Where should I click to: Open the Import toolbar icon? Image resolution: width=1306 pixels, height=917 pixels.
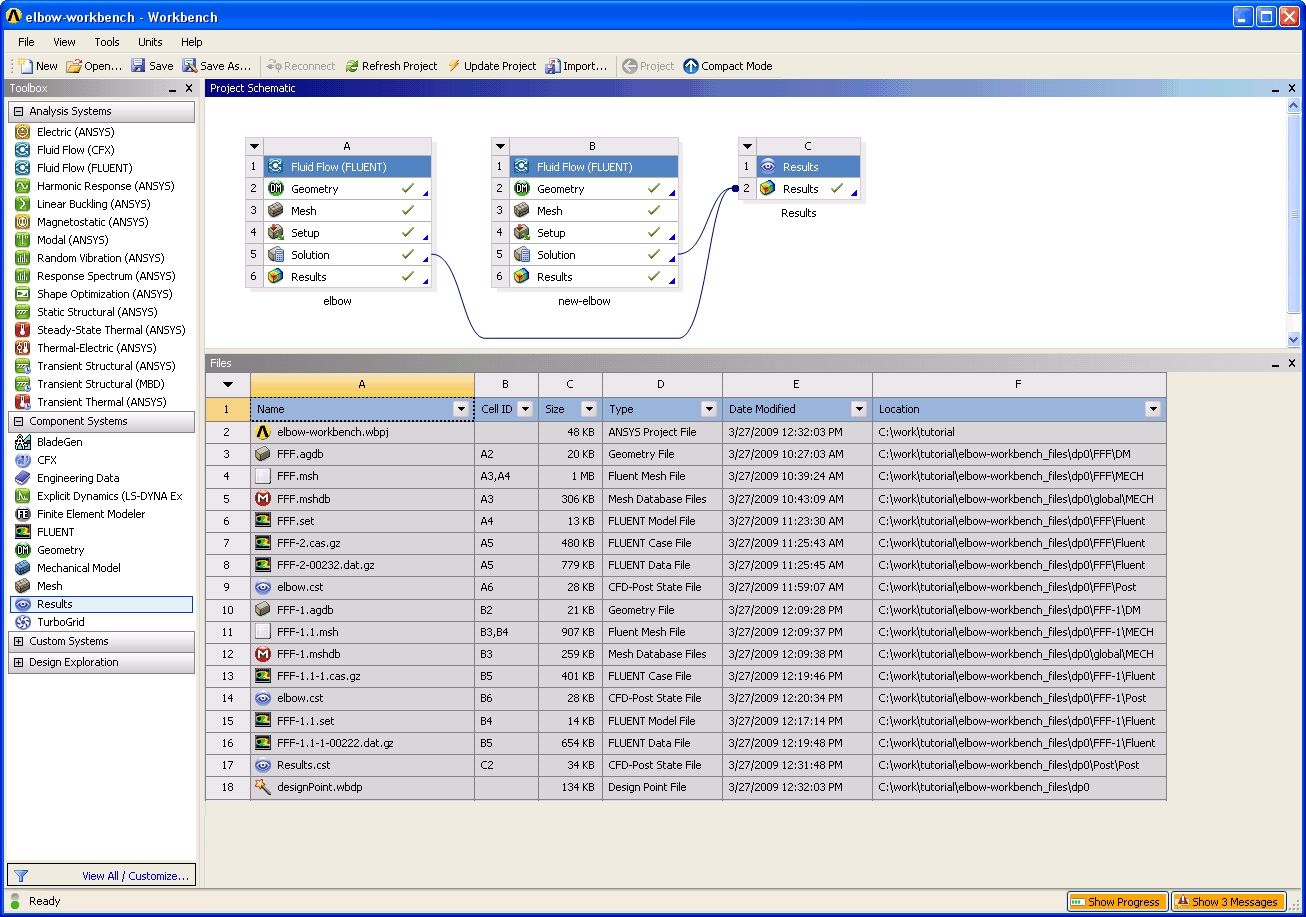pyautogui.click(x=553, y=66)
